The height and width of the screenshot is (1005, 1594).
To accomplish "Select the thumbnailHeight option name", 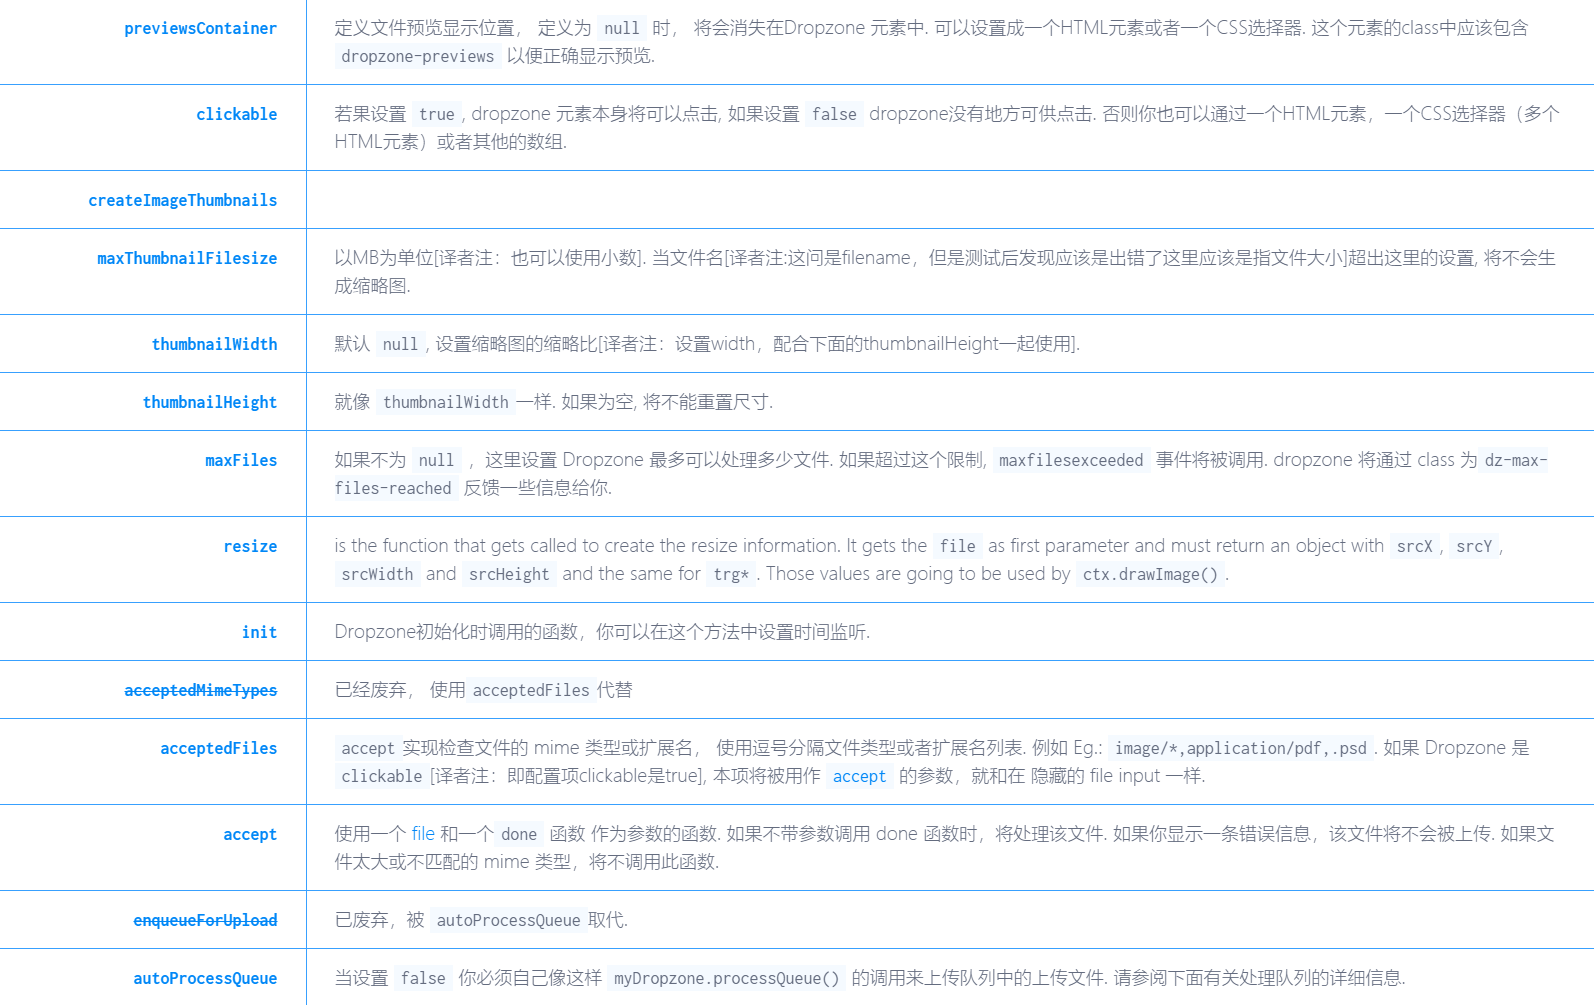I will click(210, 403).
